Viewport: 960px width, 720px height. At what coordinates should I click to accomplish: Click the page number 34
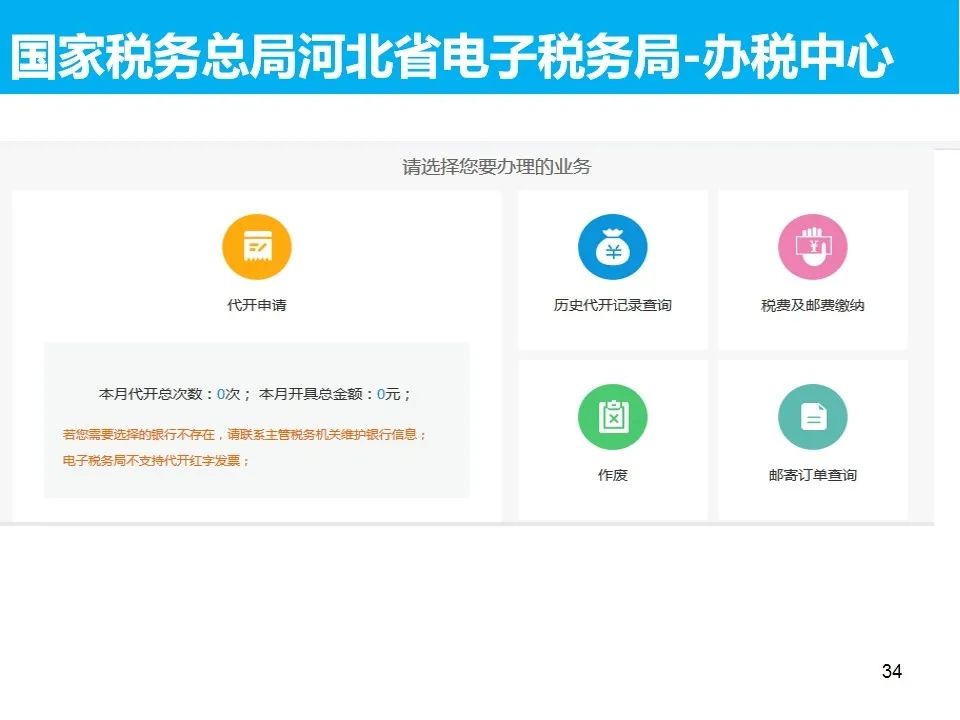tap(891, 671)
